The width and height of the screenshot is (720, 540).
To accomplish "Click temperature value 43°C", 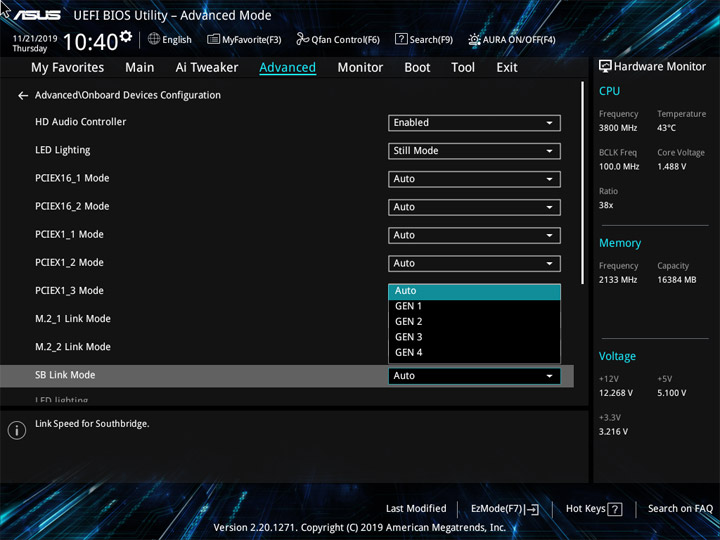I will click(666, 128).
